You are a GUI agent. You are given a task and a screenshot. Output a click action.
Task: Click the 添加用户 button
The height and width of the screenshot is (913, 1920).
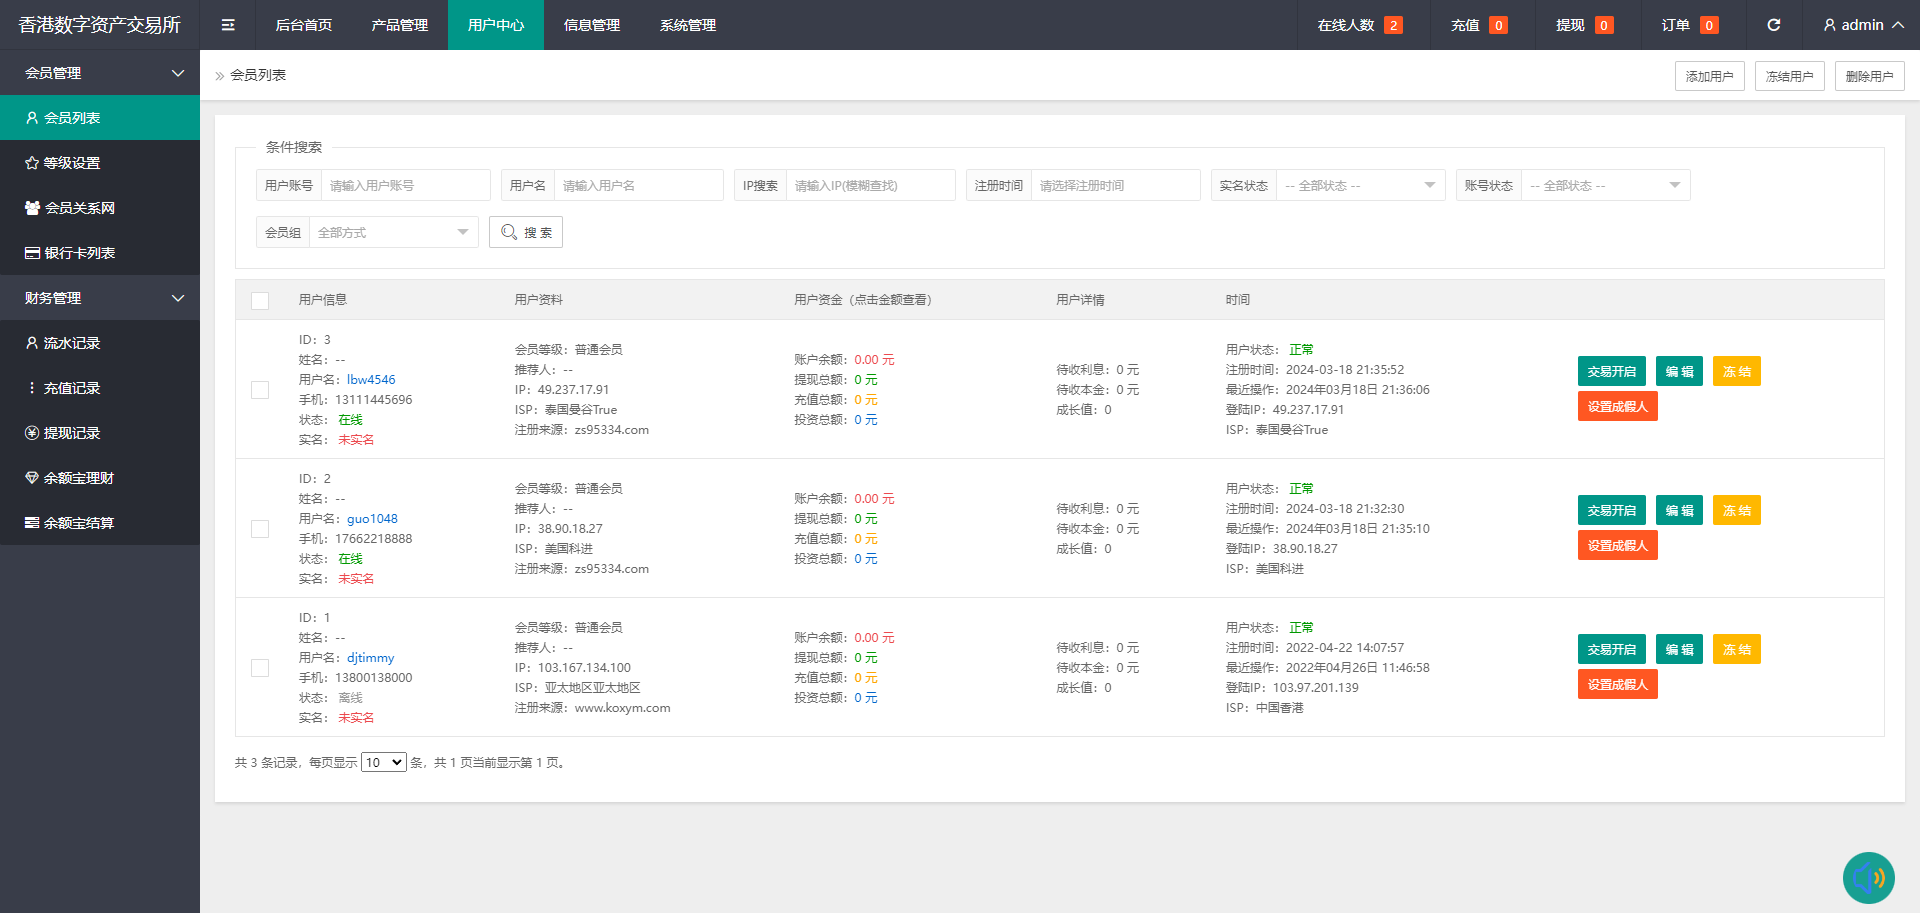click(1709, 76)
